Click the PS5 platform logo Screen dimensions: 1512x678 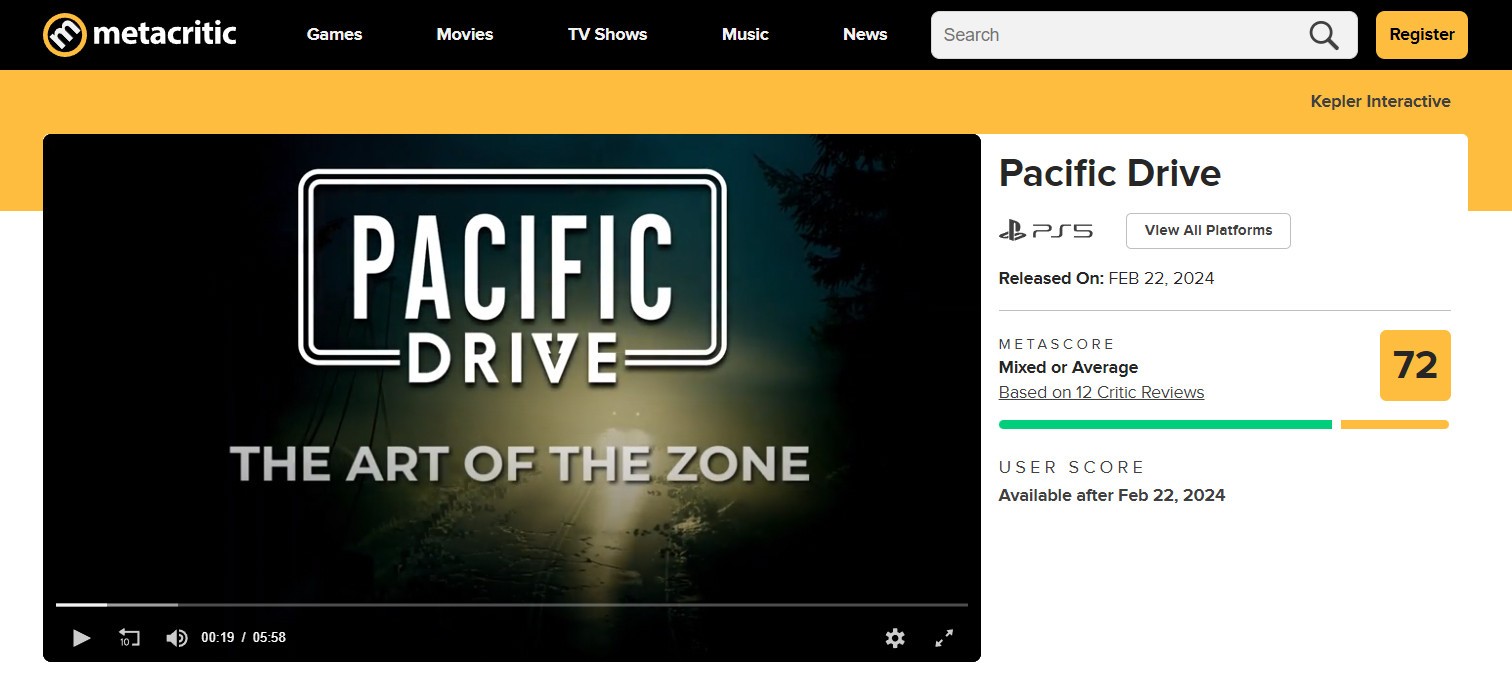coord(1046,231)
